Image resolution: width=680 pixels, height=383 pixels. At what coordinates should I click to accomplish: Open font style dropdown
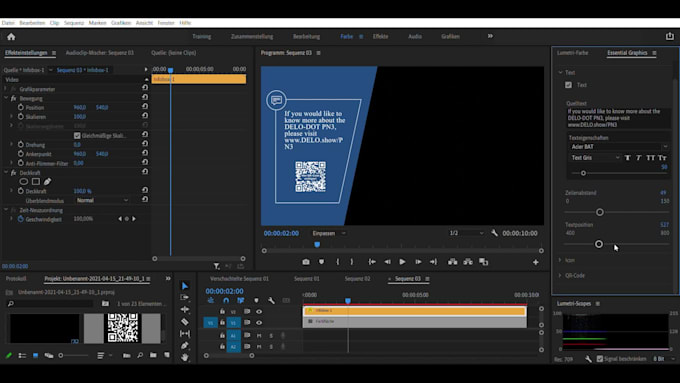tap(595, 158)
